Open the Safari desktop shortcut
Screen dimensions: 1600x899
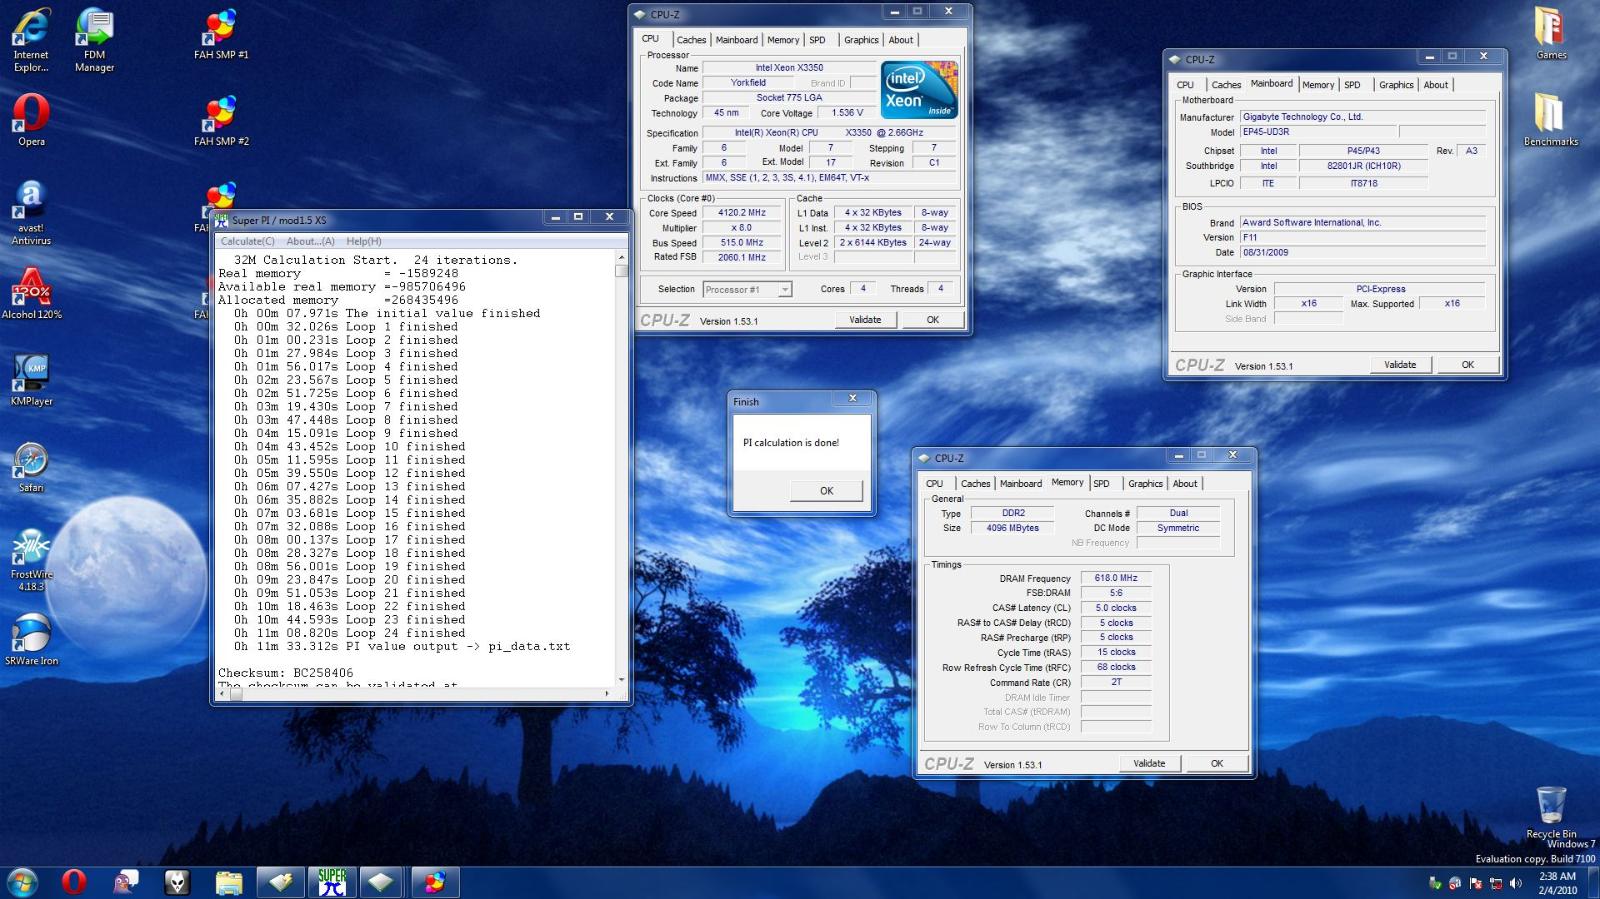click(x=31, y=467)
